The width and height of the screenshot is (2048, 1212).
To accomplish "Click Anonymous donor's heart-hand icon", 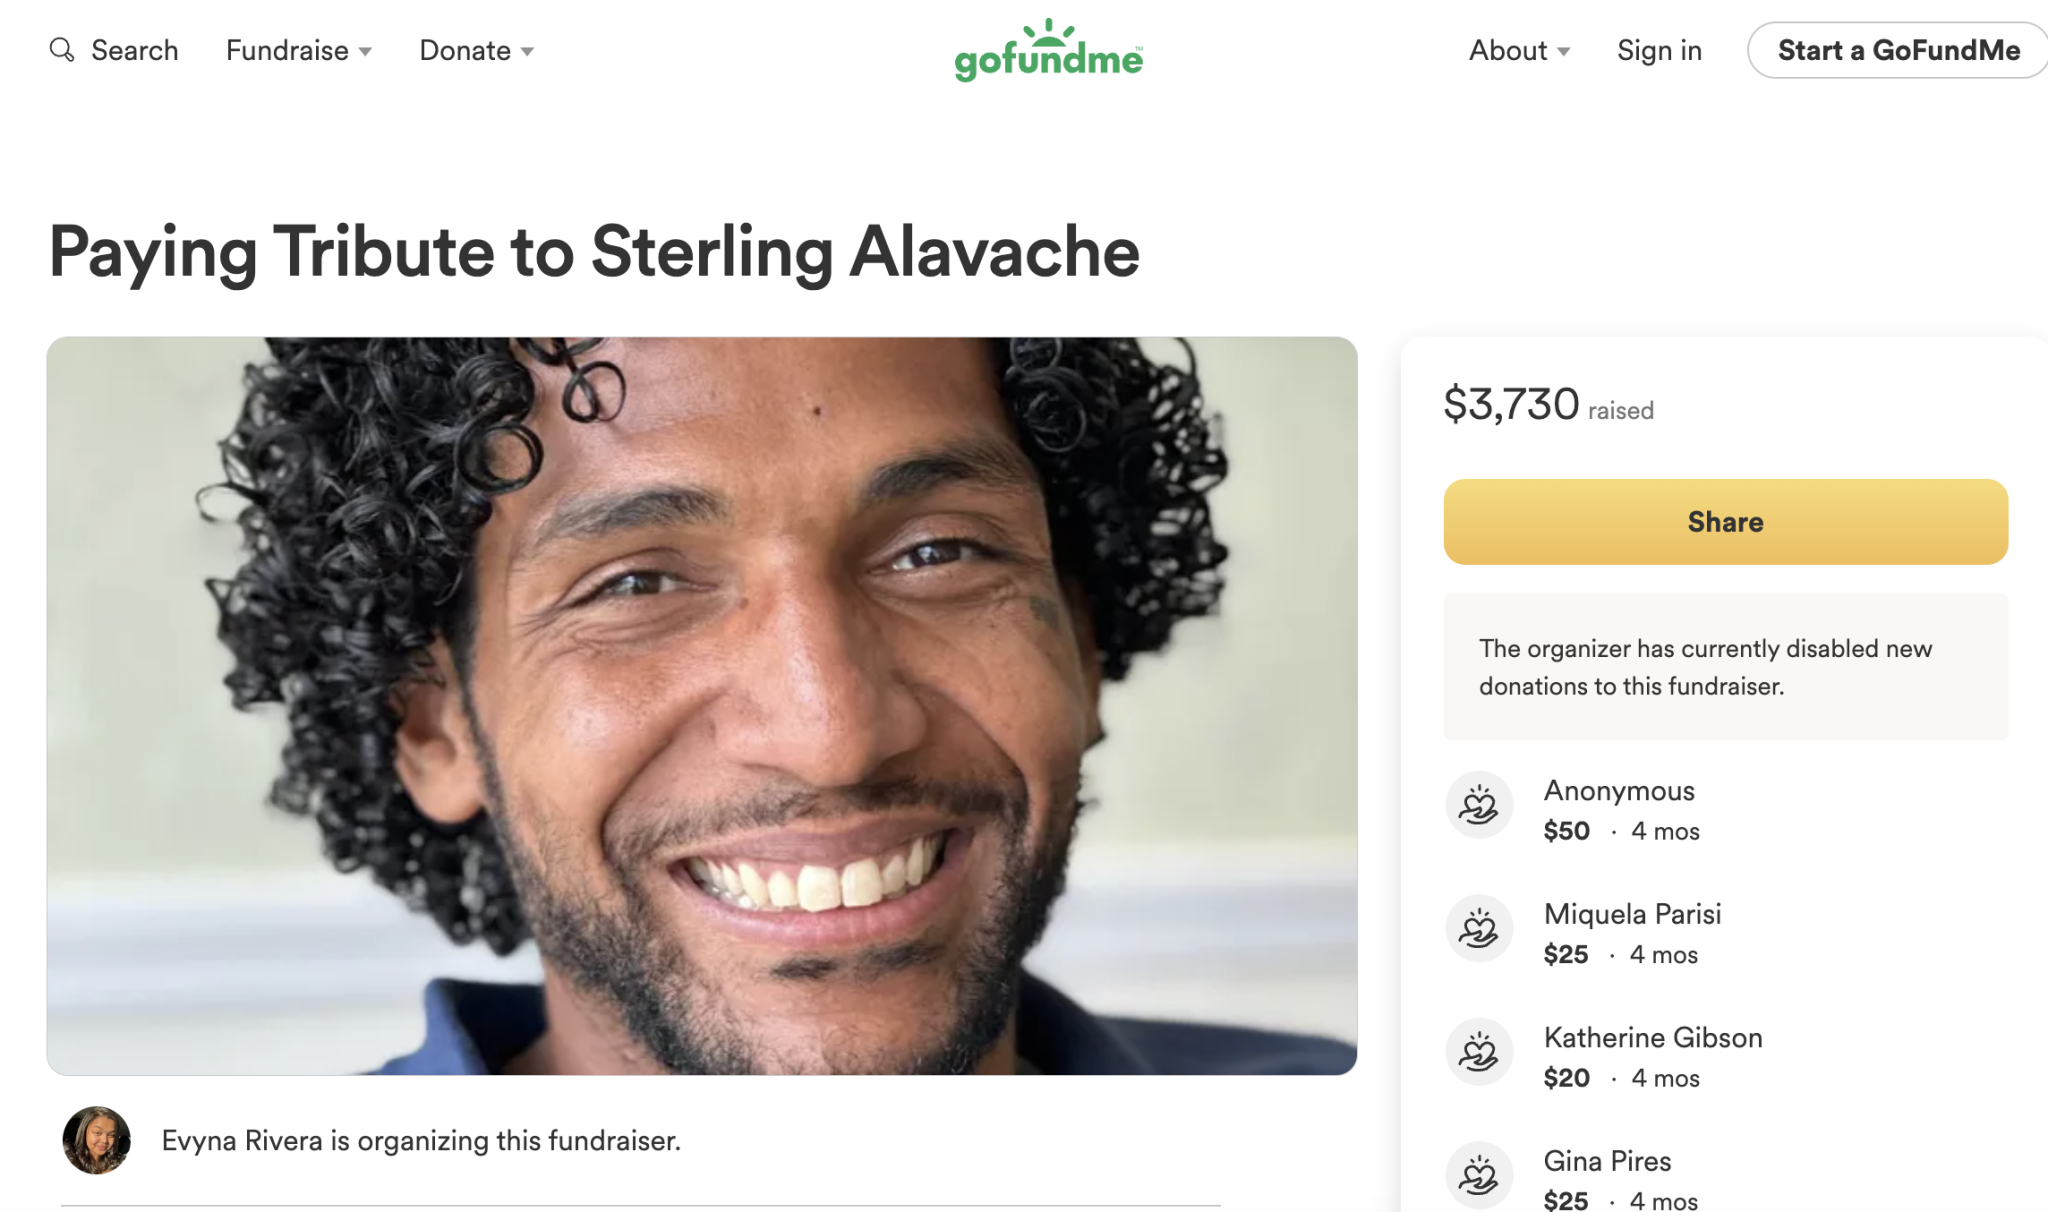I will [x=1478, y=805].
